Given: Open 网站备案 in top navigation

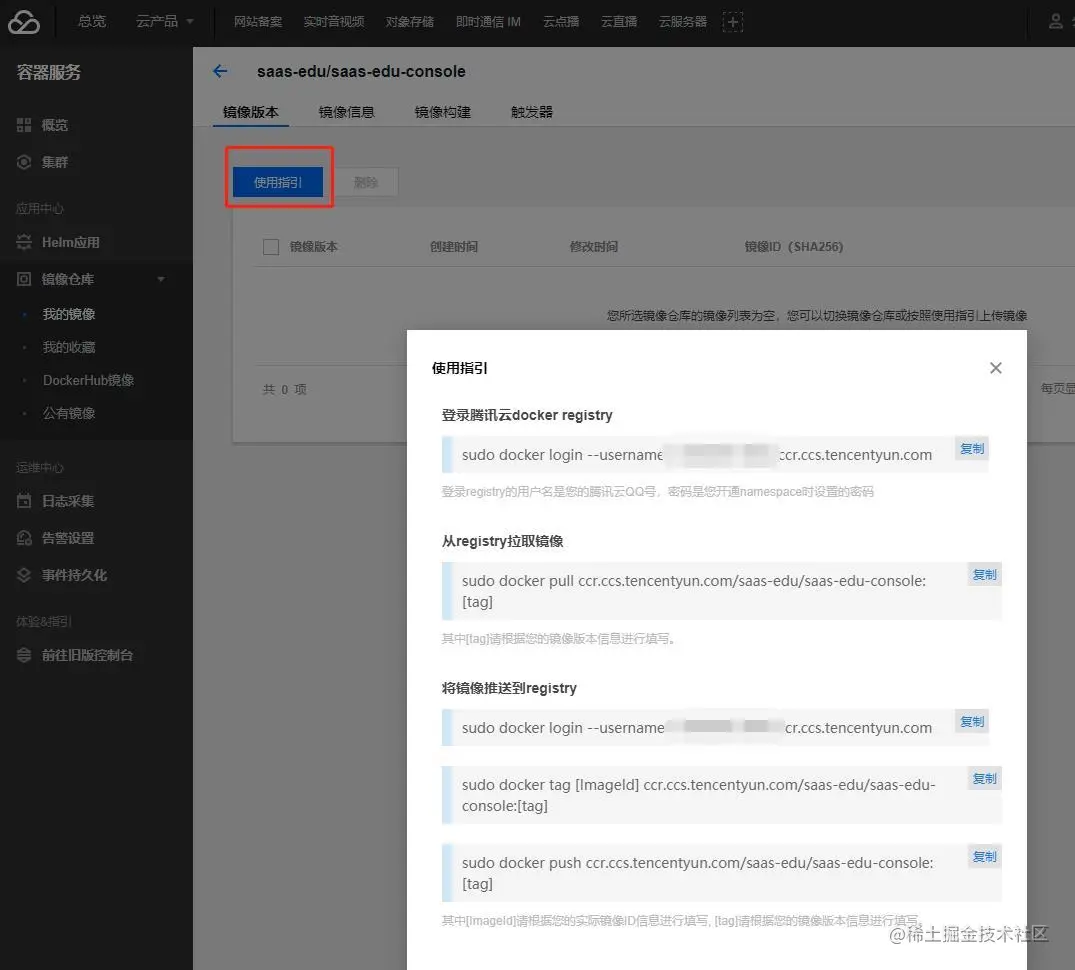Looking at the screenshot, I should (x=258, y=22).
